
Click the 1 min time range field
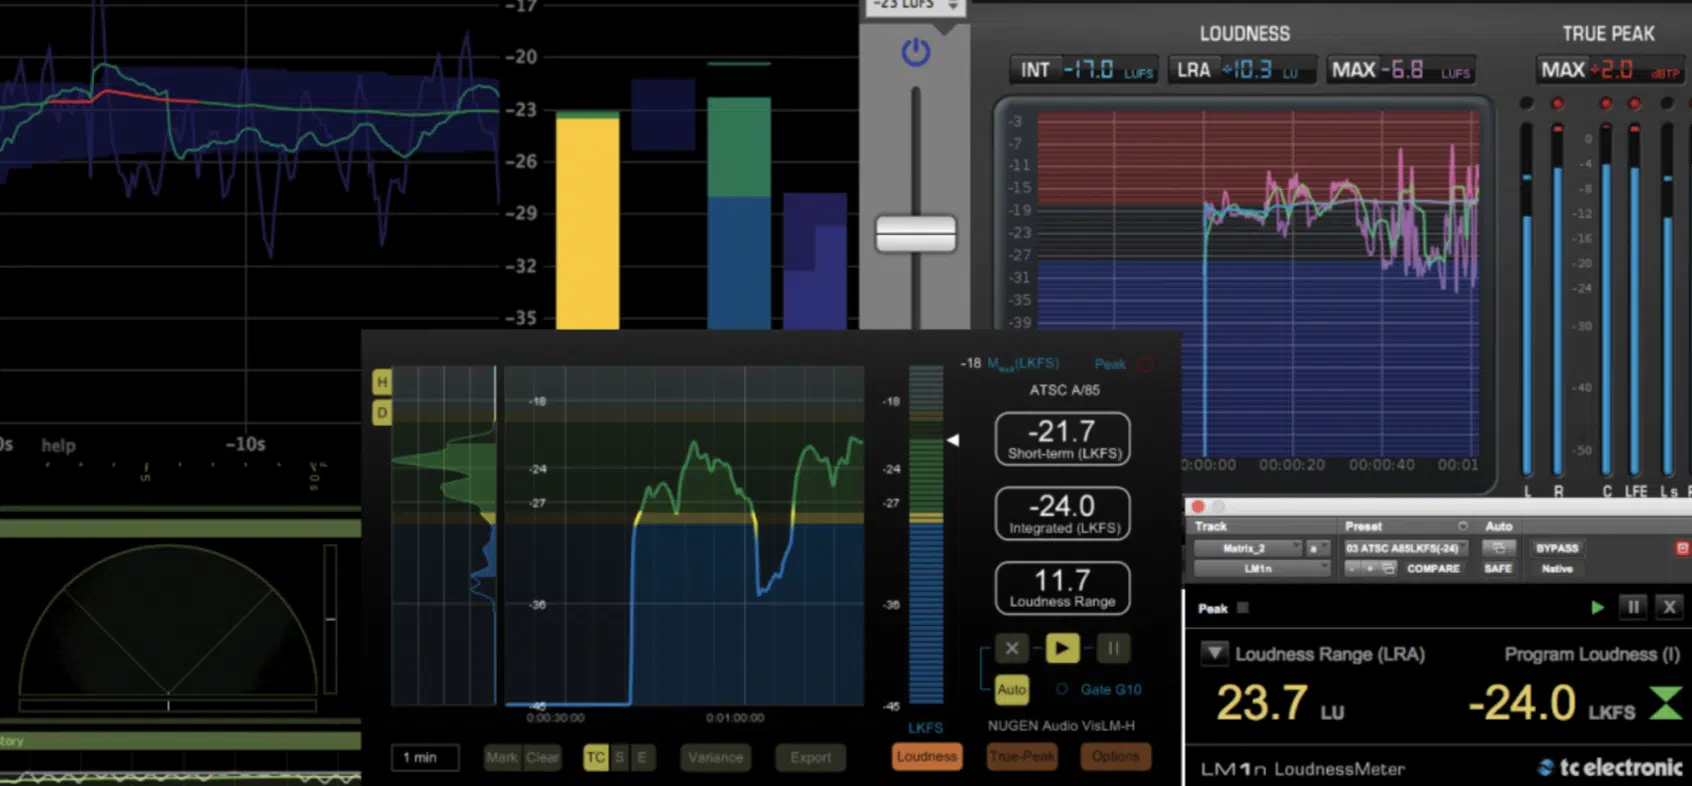[425, 758]
